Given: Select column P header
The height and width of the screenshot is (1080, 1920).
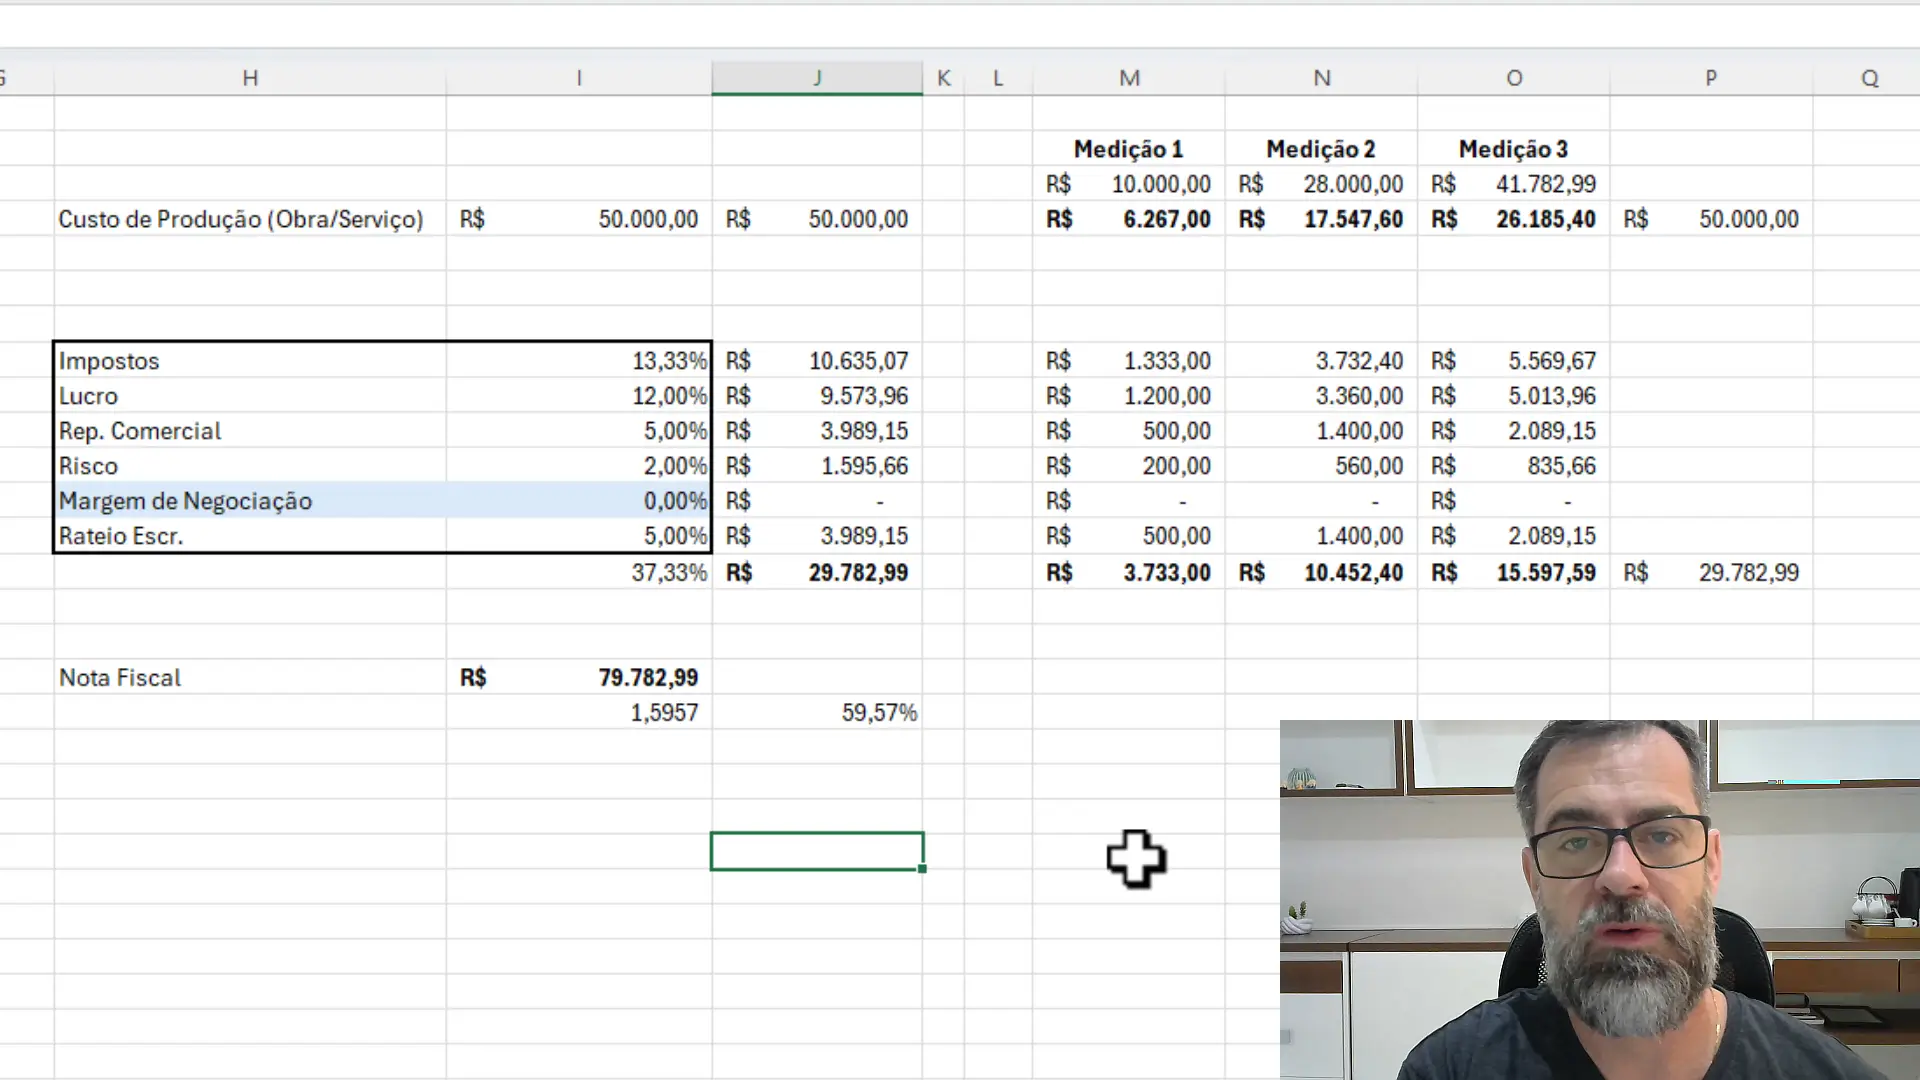Looking at the screenshot, I should click(1711, 78).
